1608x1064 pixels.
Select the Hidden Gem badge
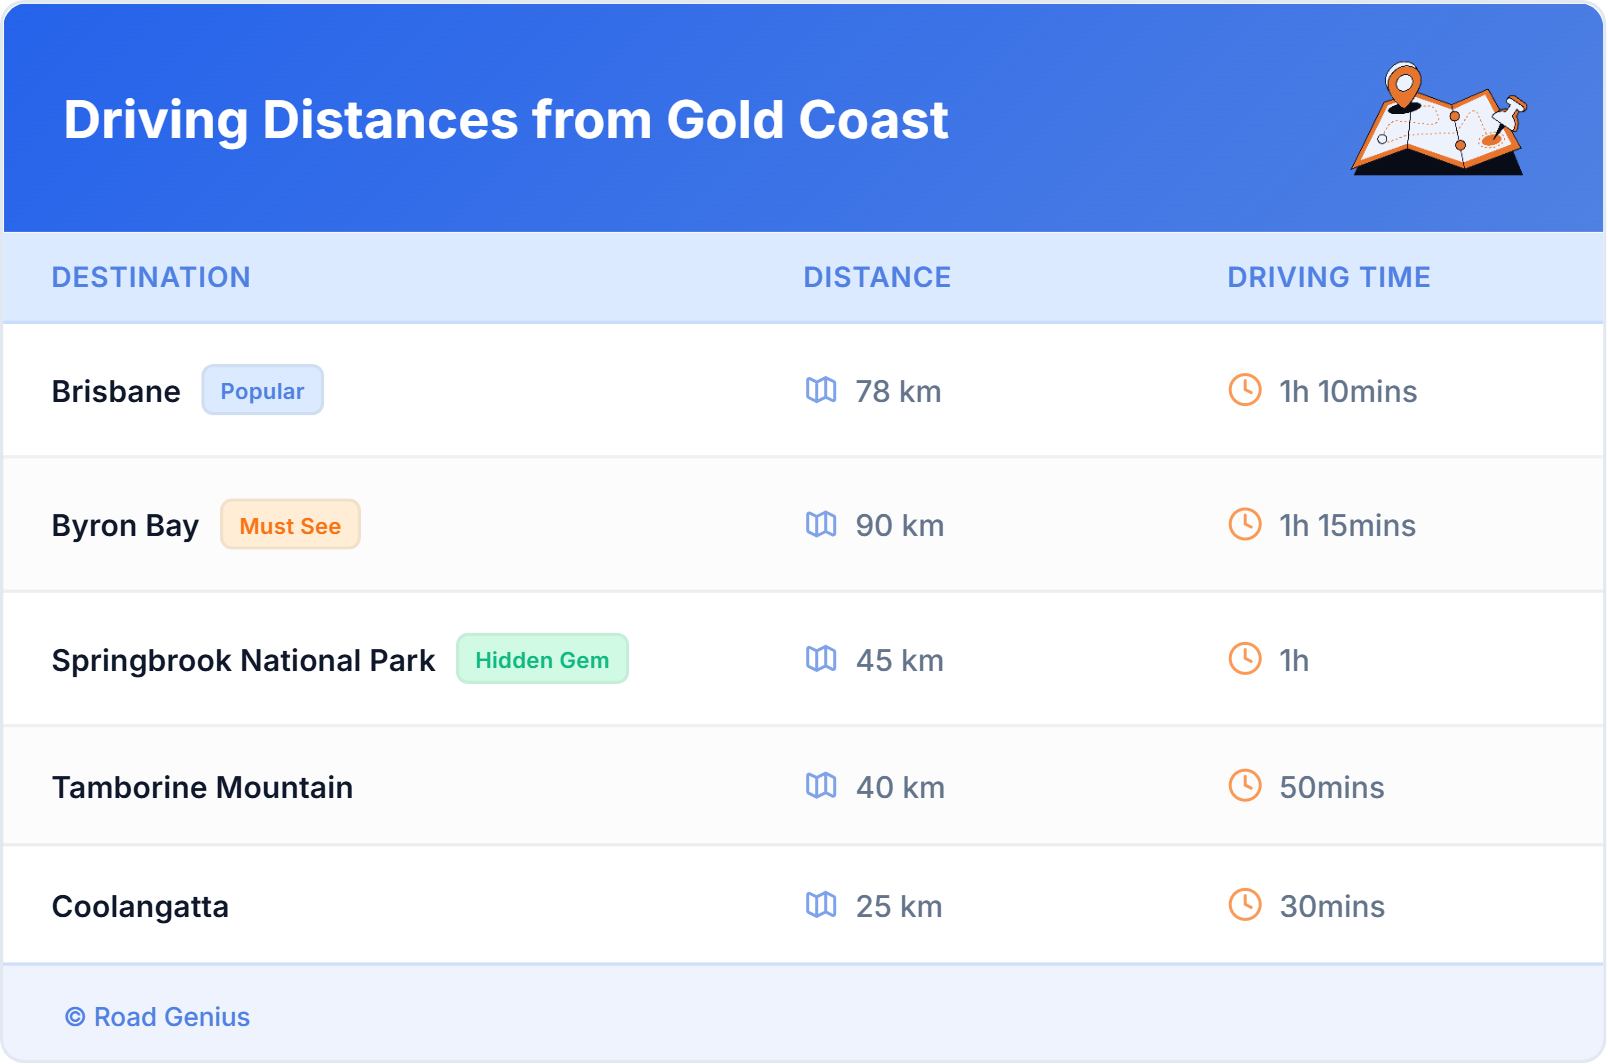coord(542,660)
